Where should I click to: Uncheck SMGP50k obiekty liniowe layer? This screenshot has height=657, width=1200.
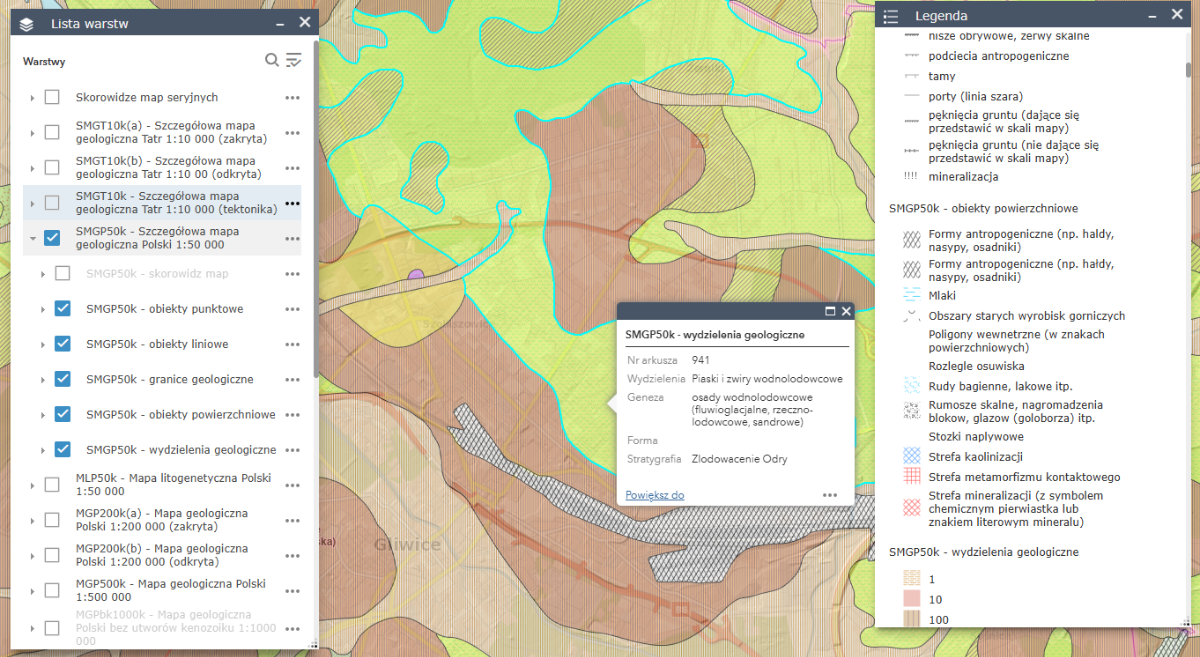click(x=63, y=344)
